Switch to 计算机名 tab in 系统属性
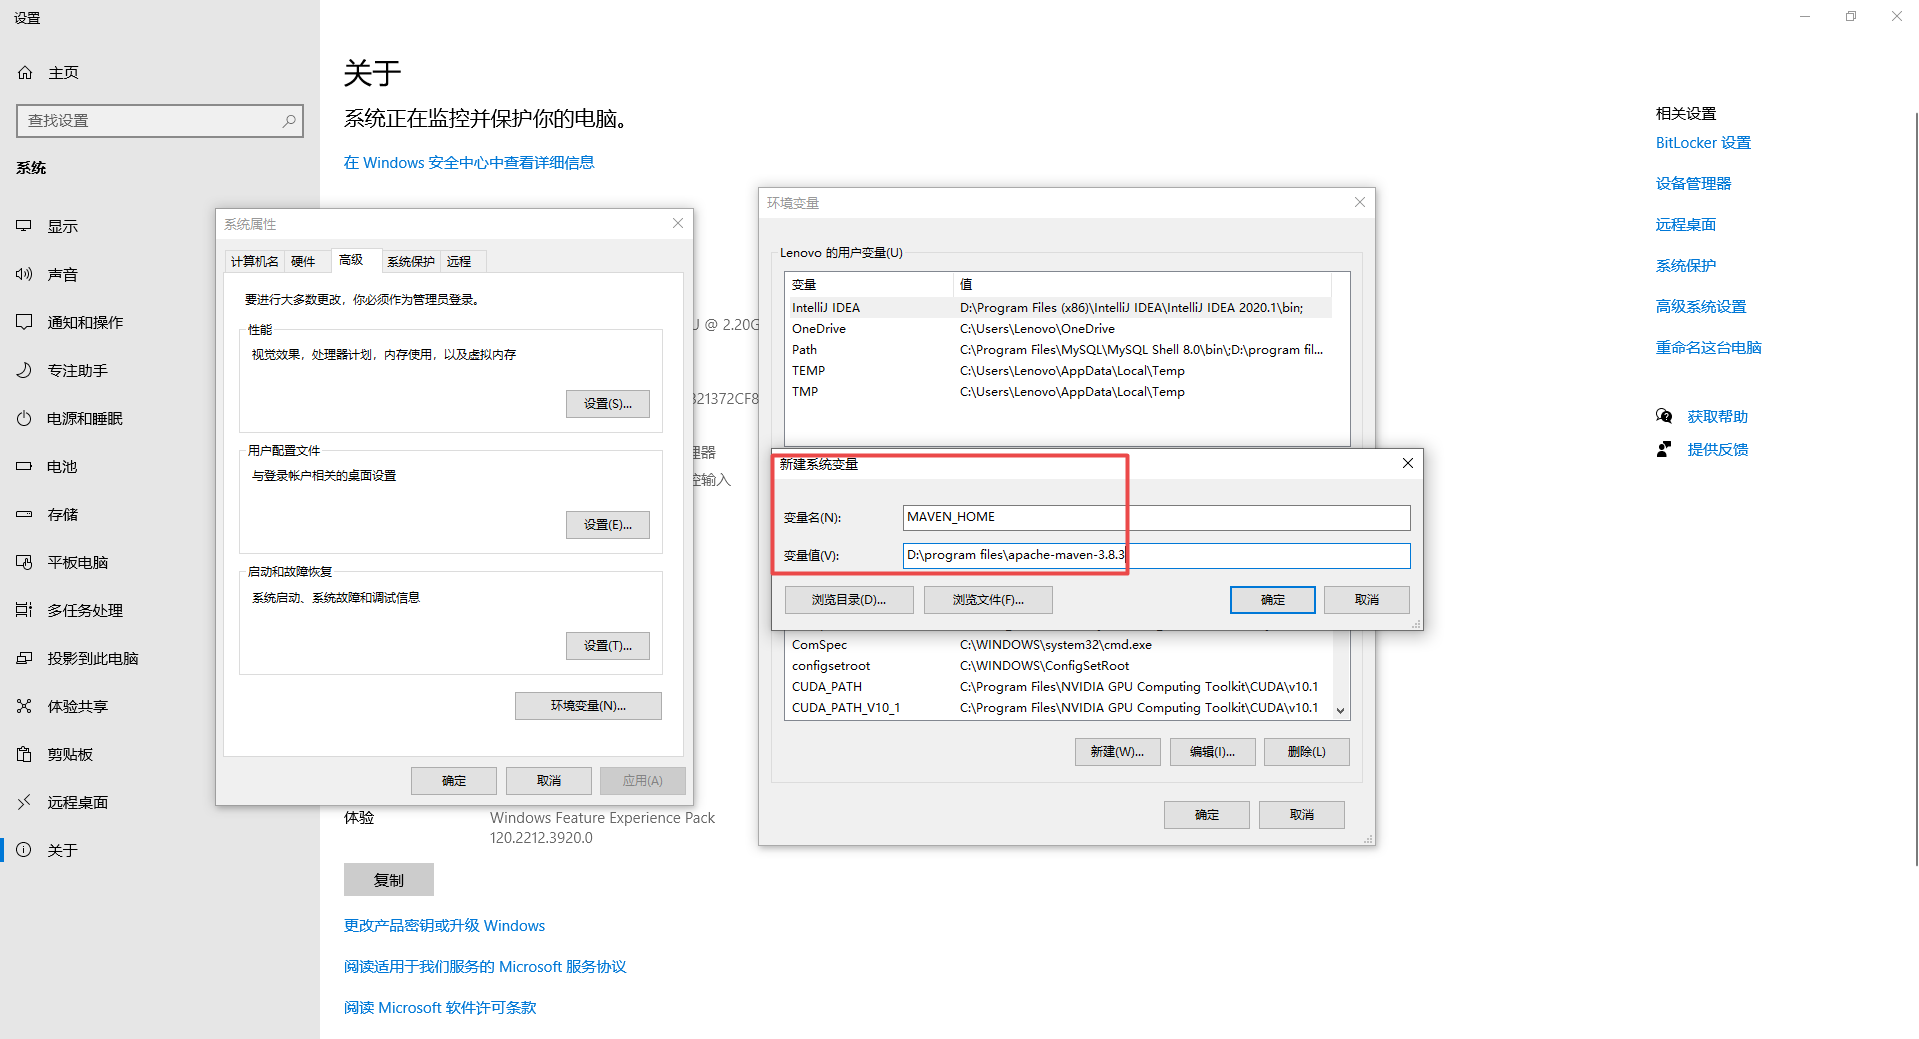This screenshot has width=1919, height=1039. pos(255,261)
